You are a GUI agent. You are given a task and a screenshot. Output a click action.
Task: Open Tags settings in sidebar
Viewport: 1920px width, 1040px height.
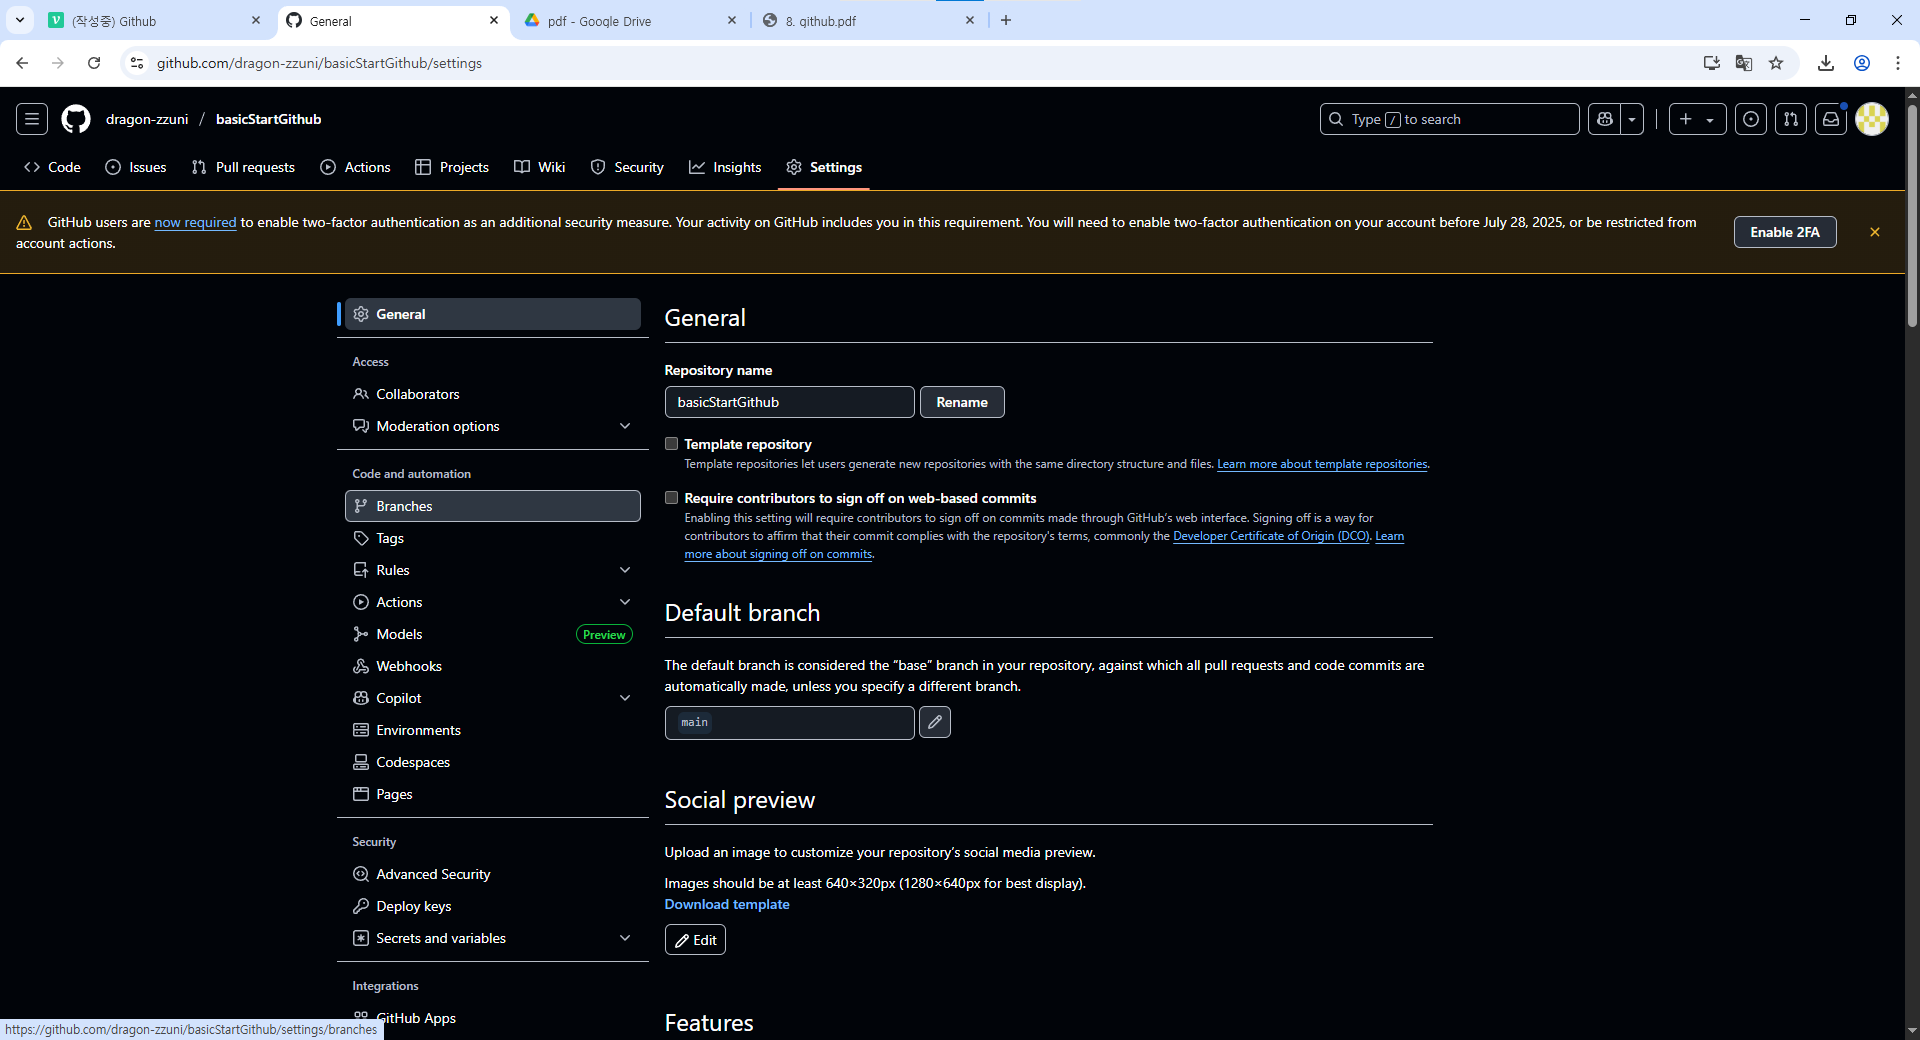tap(493, 538)
